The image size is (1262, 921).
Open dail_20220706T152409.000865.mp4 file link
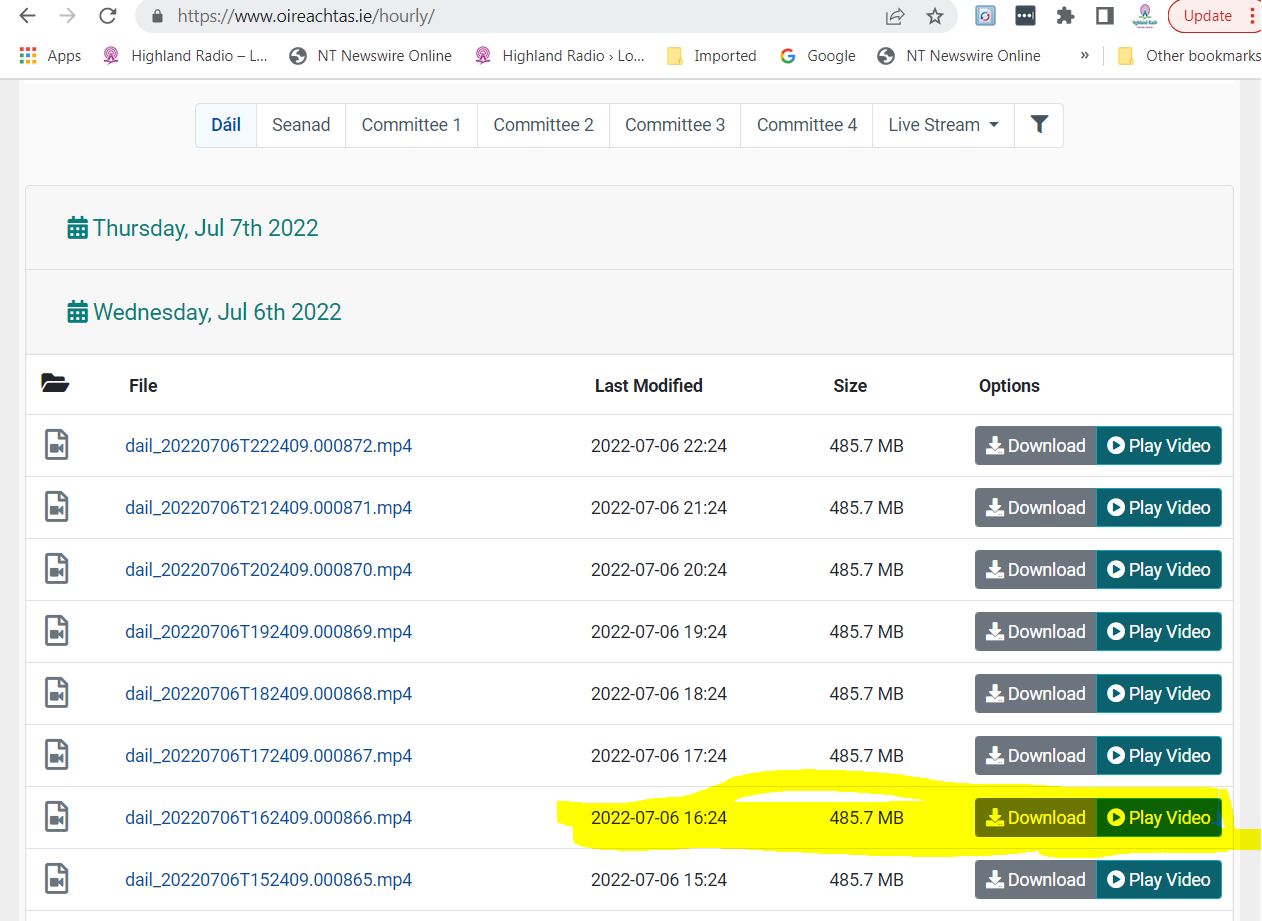pyautogui.click(x=268, y=880)
